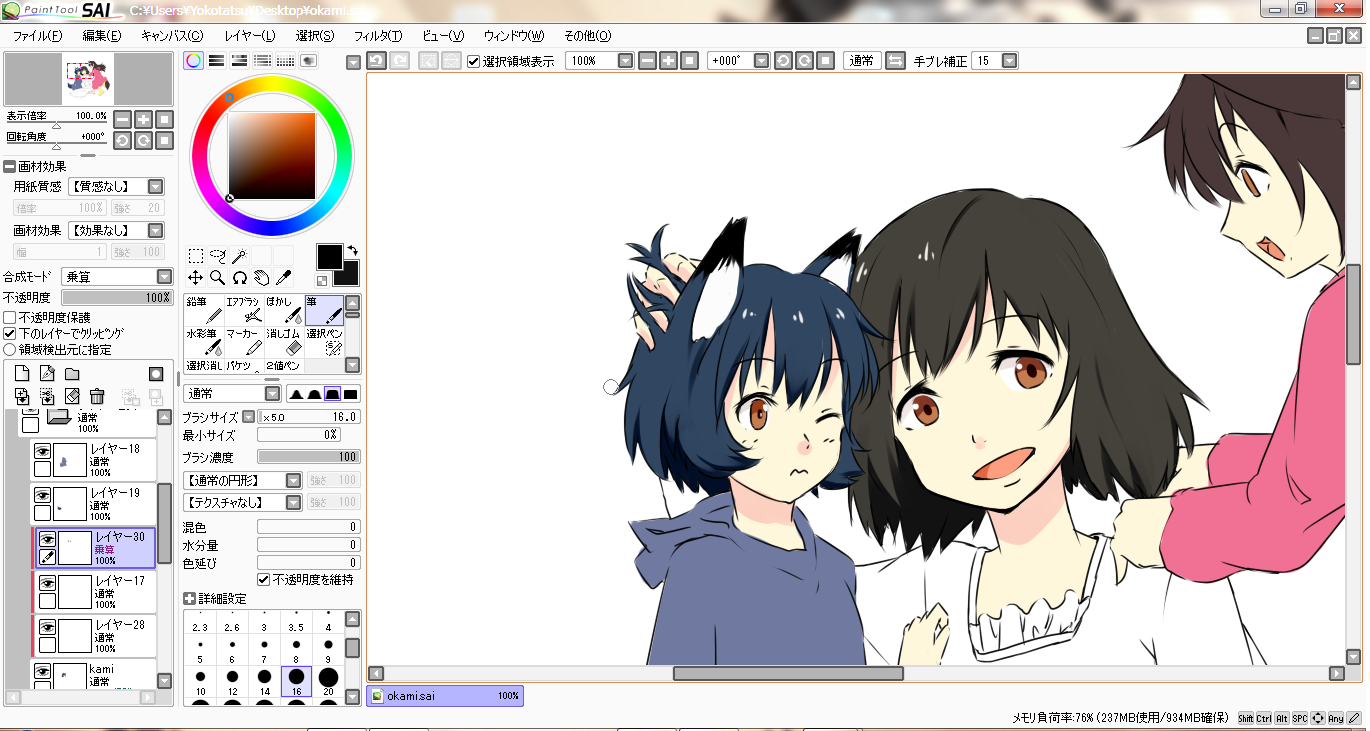Toggle 選択領域表示 selection display checkbox
The height and width of the screenshot is (731, 1370).
click(x=474, y=61)
